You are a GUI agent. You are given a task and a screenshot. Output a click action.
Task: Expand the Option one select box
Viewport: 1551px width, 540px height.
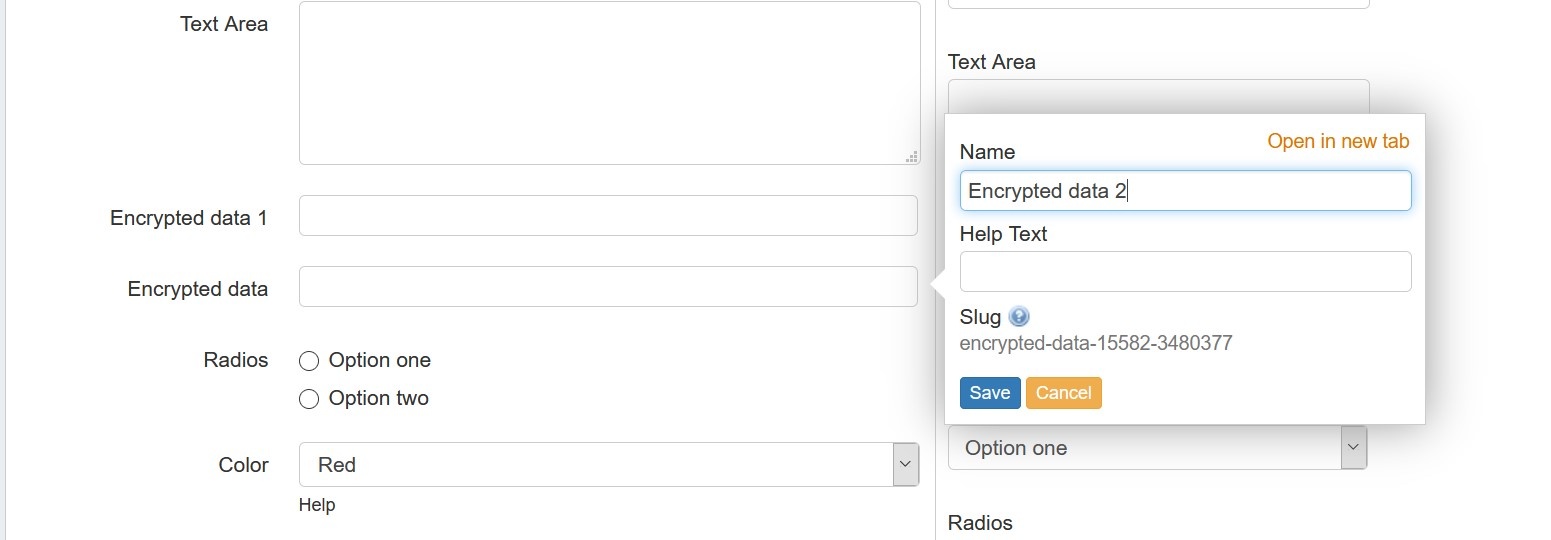pos(1156,448)
